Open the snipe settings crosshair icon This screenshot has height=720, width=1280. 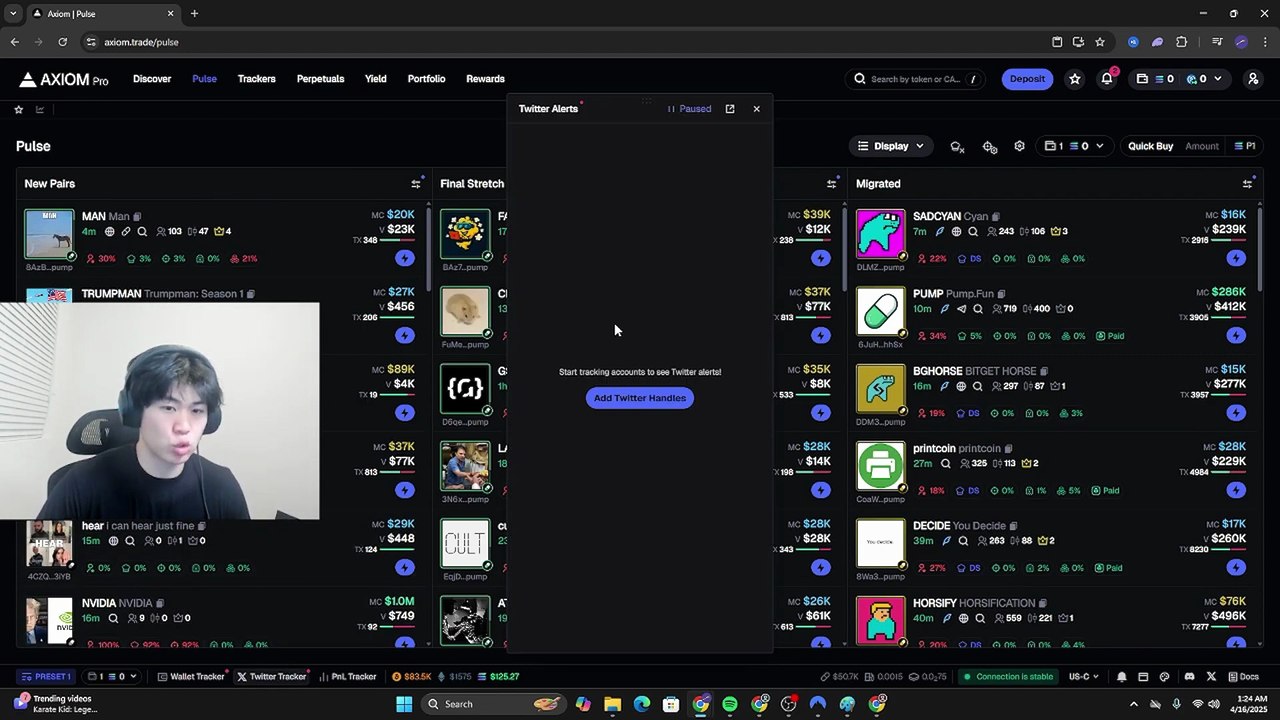990,146
